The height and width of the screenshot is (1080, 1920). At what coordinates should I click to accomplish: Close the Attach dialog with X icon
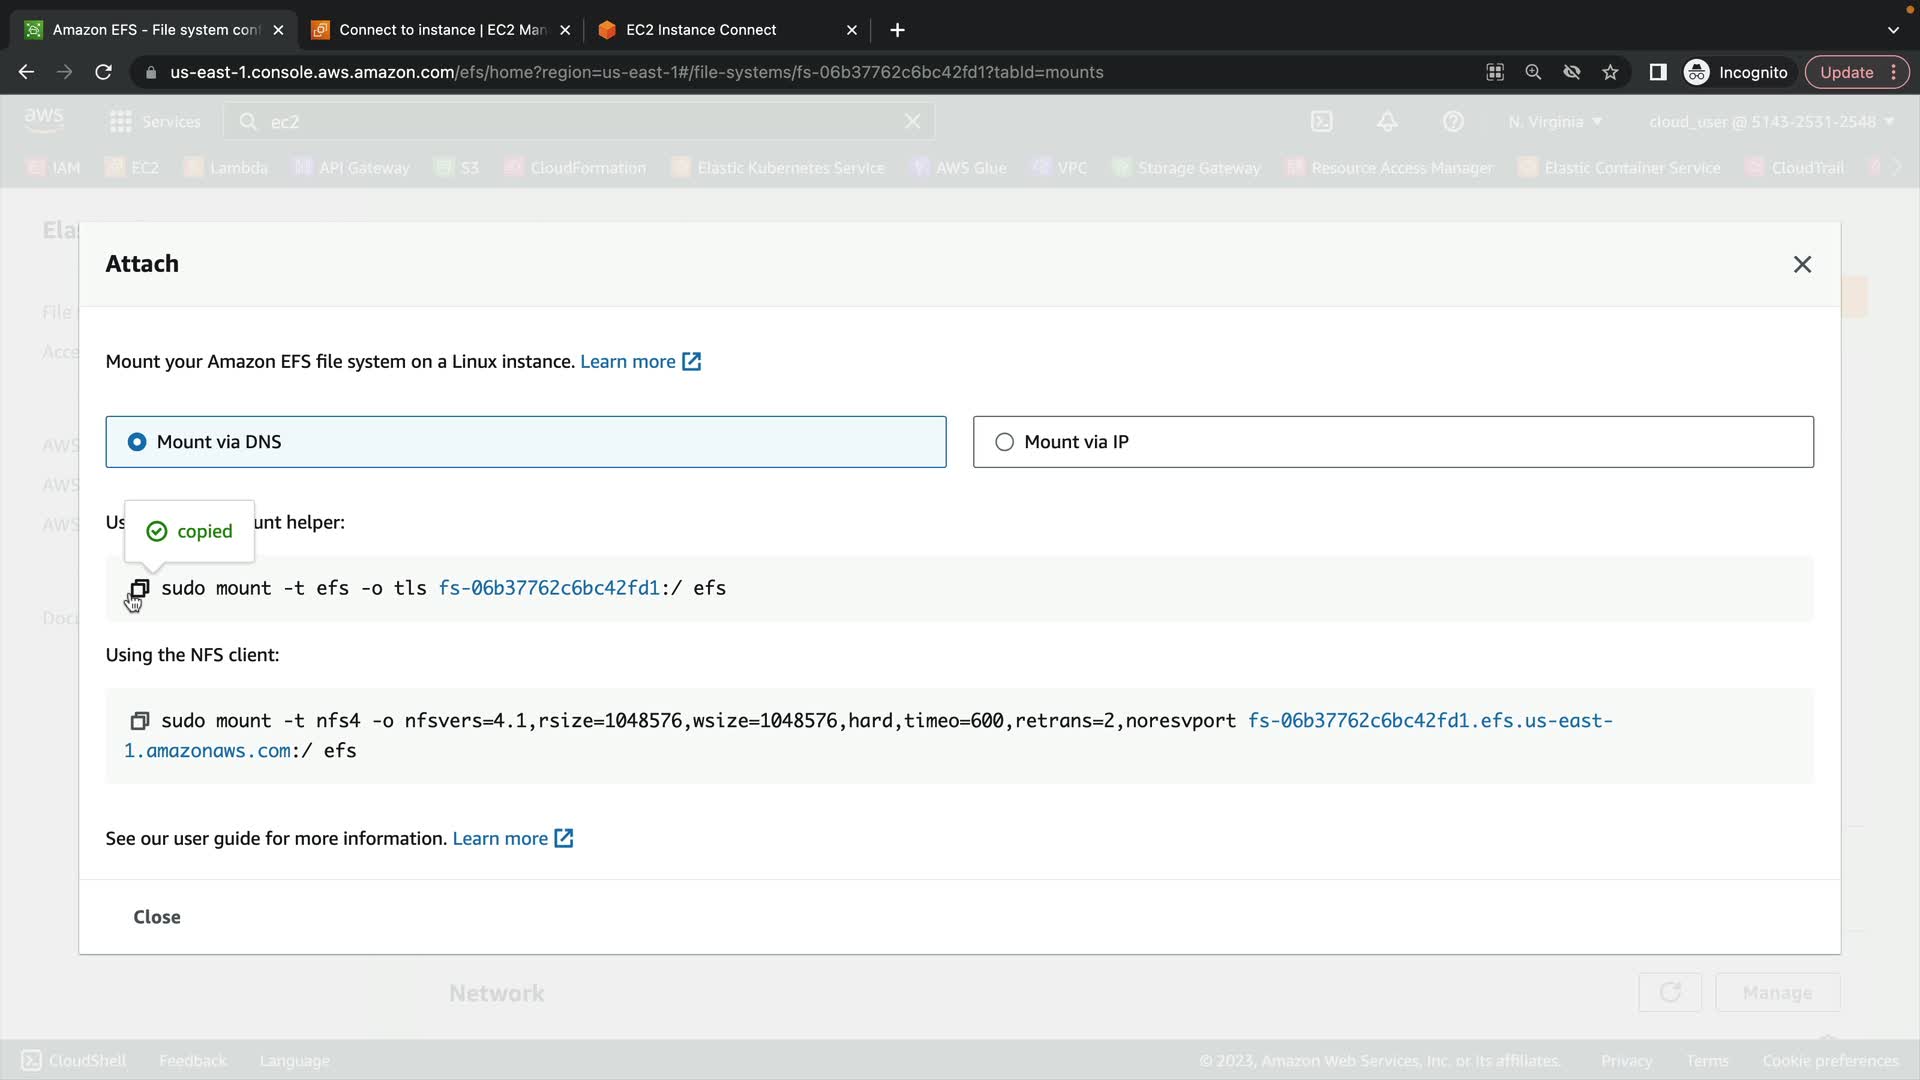point(1802,264)
